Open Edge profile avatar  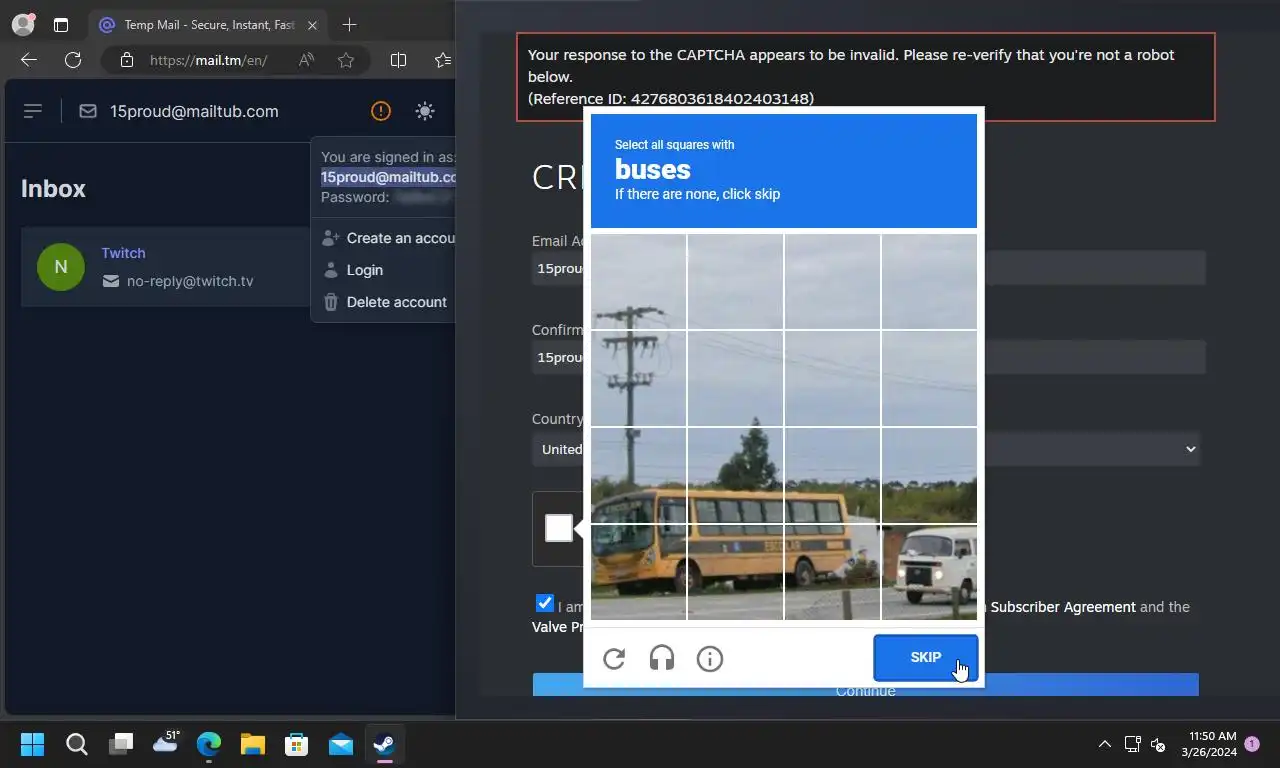(22, 24)
